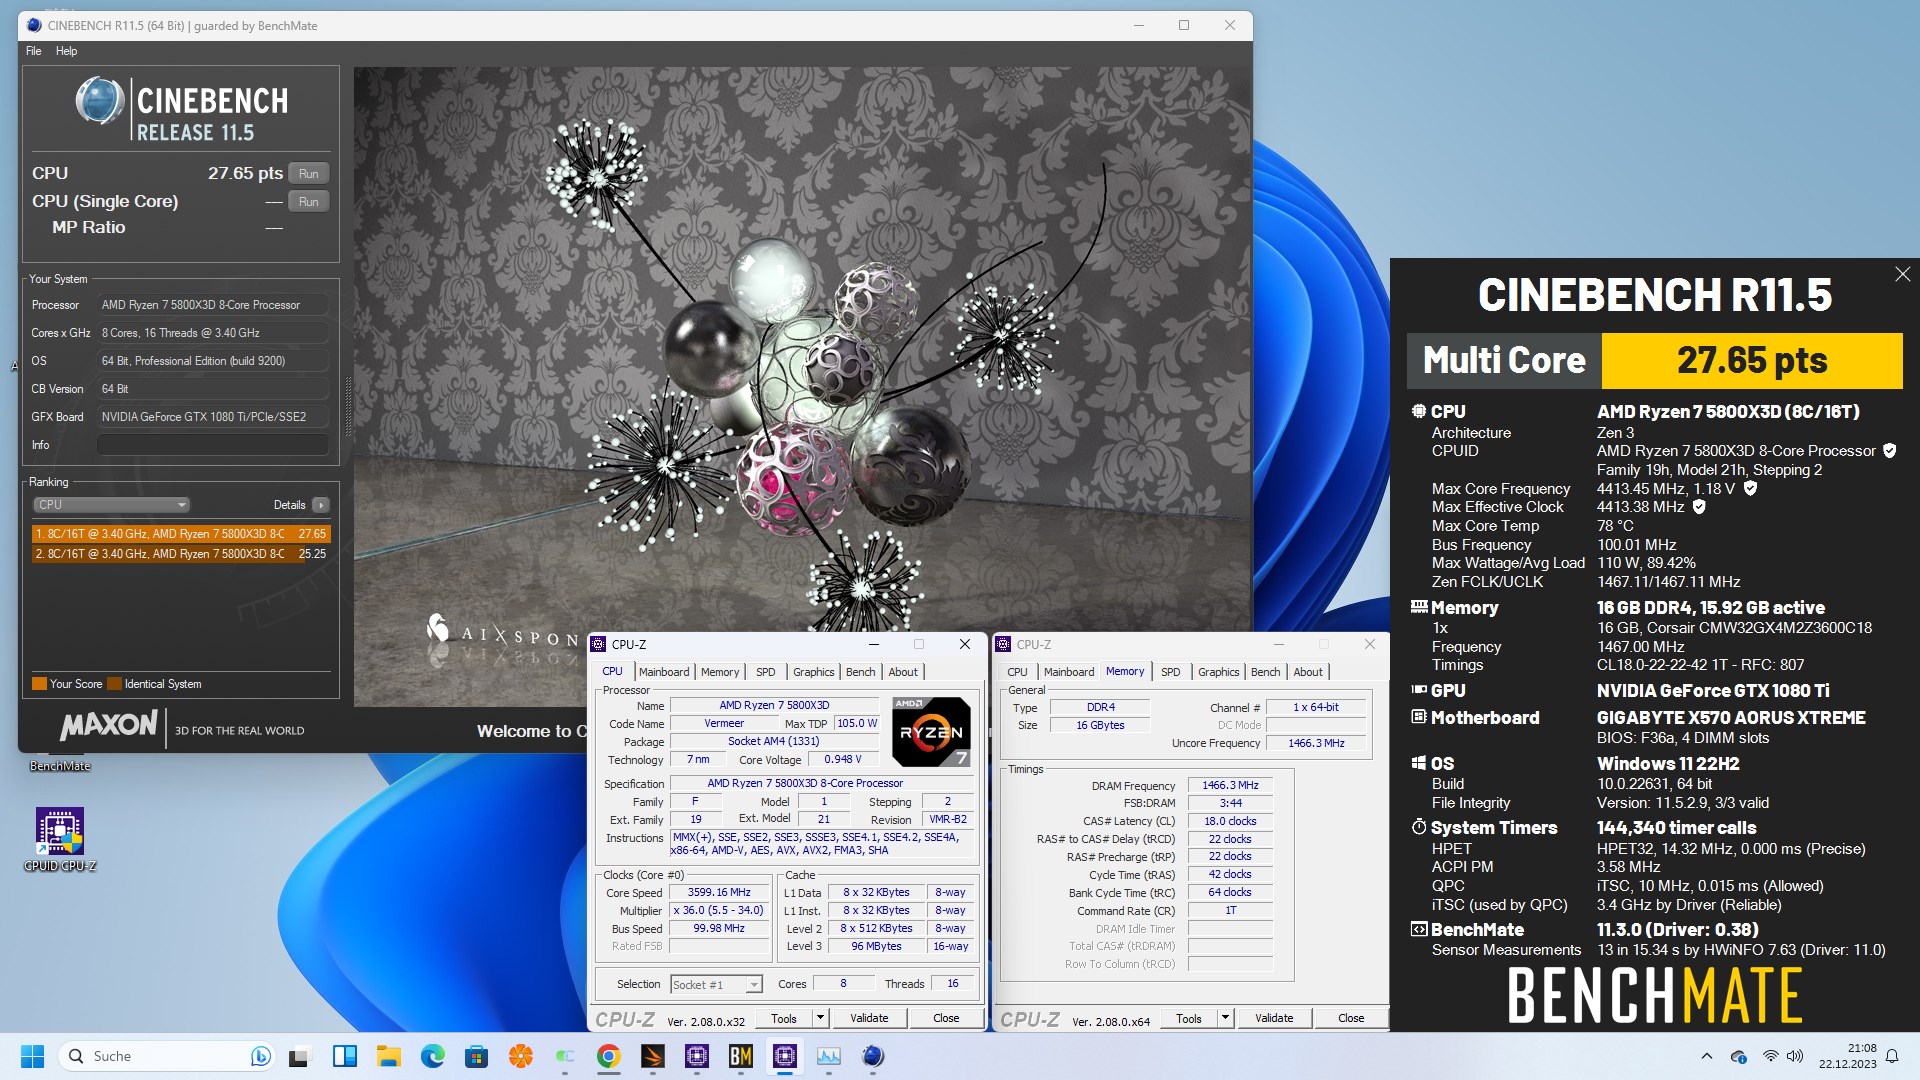Select the first ranking entry scoring 27.65
This screenshot has height=1080, width=1920.
click(181, 534)
